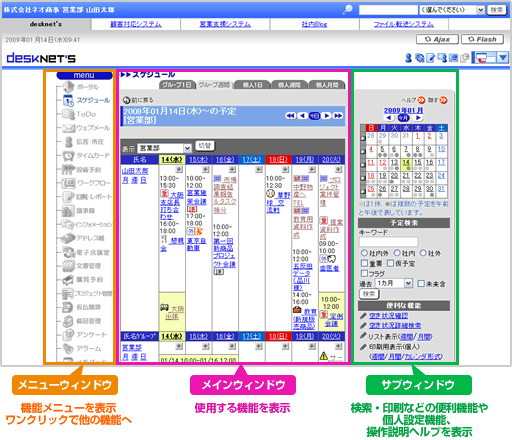Open the 文書管理 menu icon

click(69, 266)
